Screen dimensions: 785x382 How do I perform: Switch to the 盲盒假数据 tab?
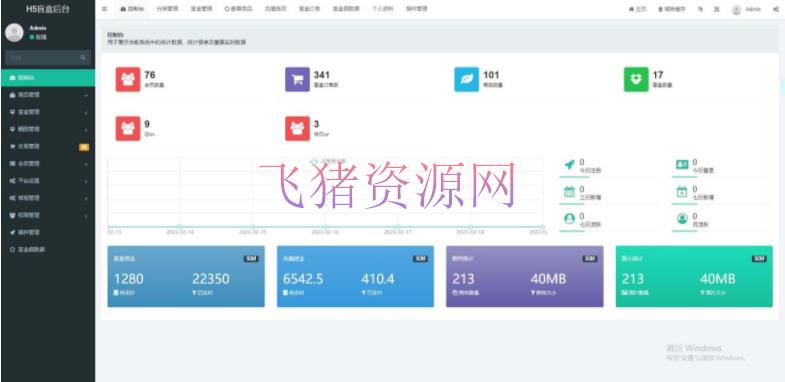[346, 9]
